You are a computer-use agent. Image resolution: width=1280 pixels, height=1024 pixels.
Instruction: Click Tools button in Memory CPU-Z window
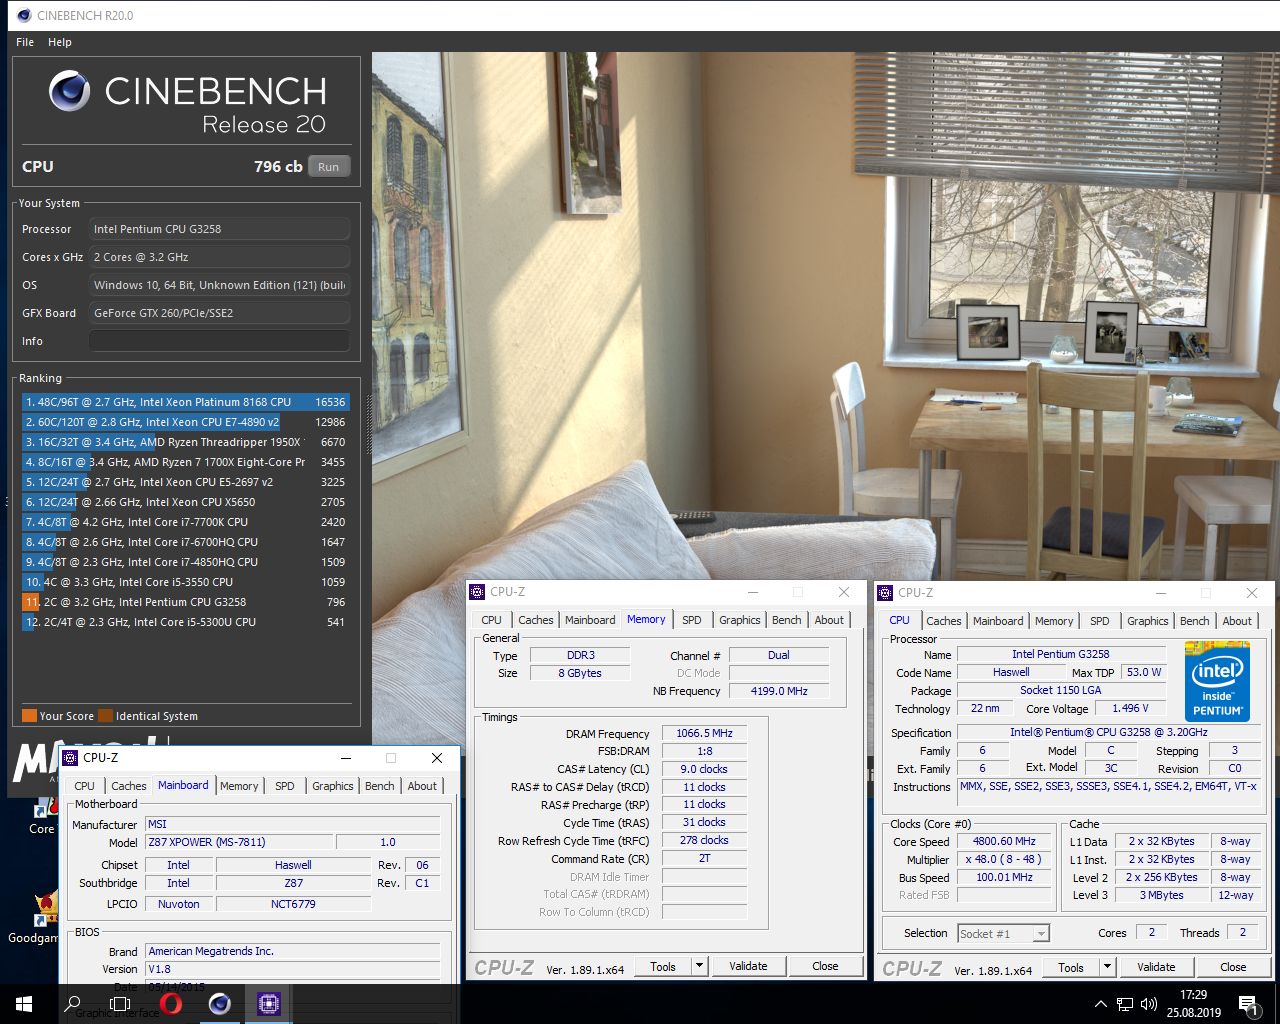663,966
